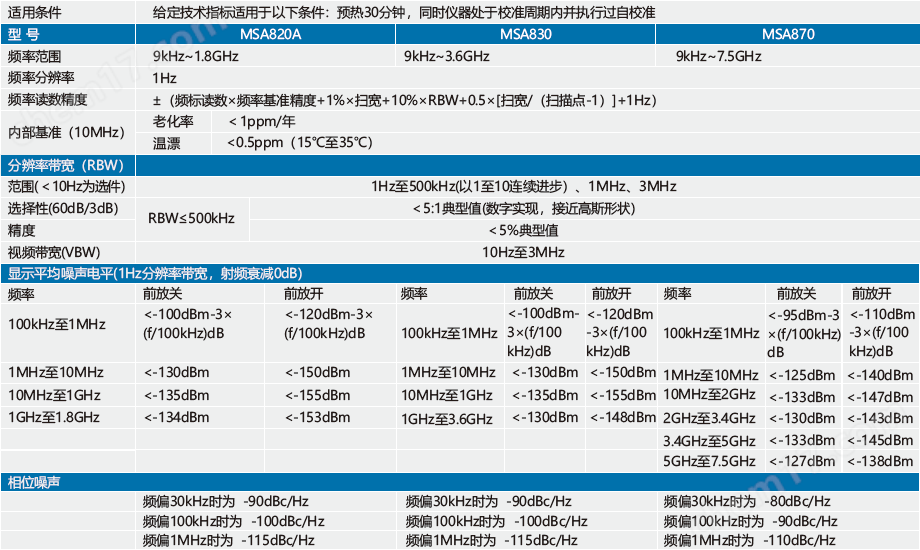Click the 2GHz至3.4GHz frequency row label
Image resolution: width=920 pixels, height=550 pixels.
[709, 419]
